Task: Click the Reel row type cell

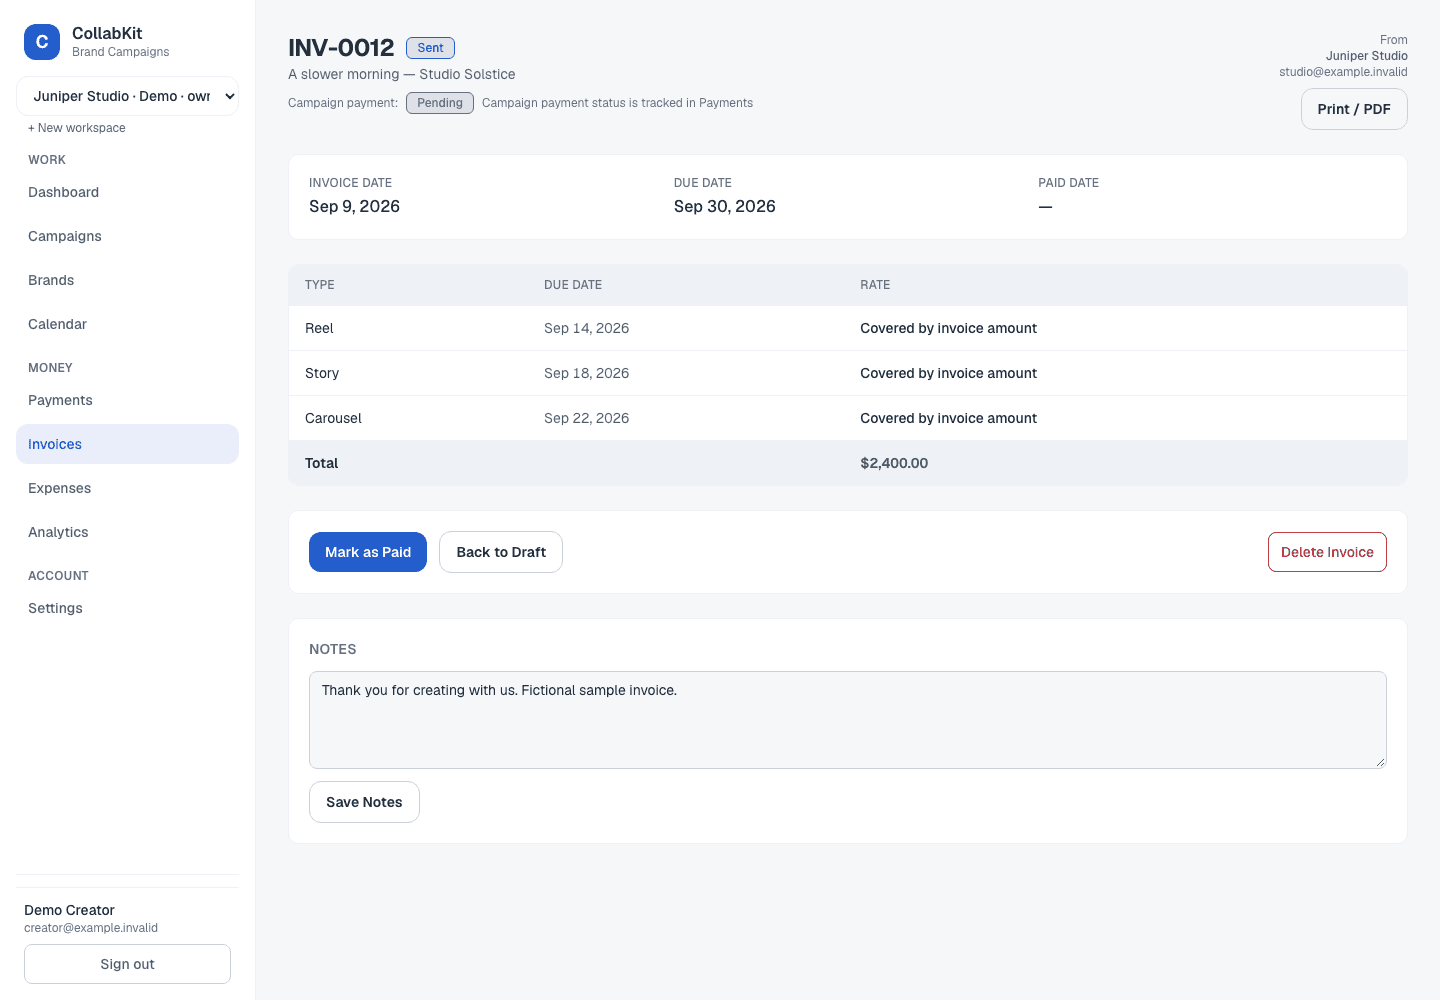Action: [x=319, y=328]
